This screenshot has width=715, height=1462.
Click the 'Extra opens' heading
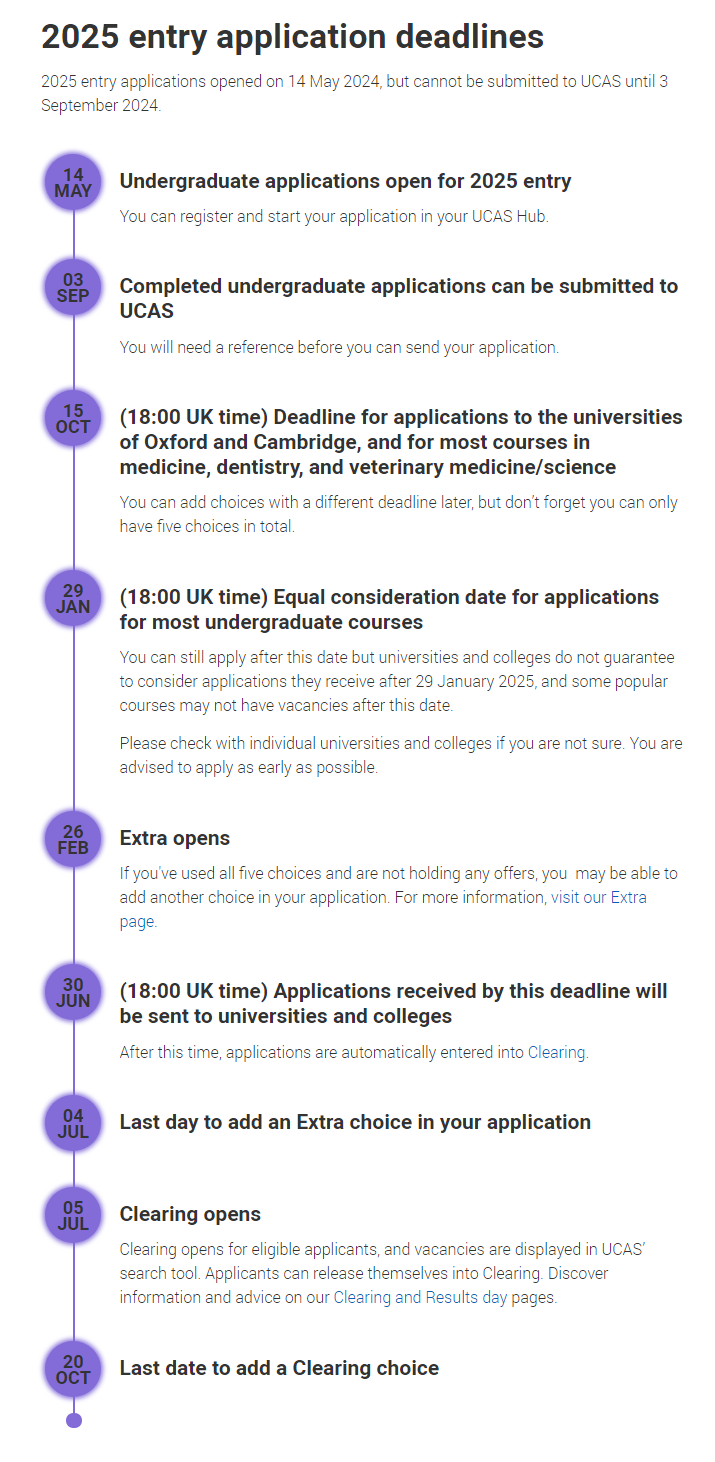[x=174, y=838]
